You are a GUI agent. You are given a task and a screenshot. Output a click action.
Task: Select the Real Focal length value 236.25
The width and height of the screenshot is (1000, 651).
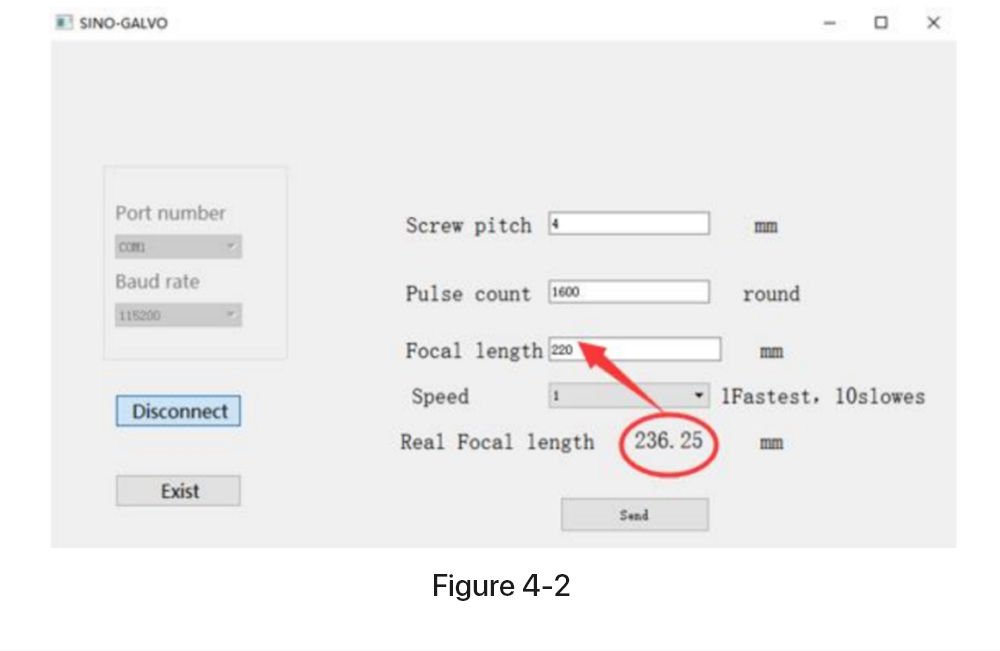coord(668,441)
